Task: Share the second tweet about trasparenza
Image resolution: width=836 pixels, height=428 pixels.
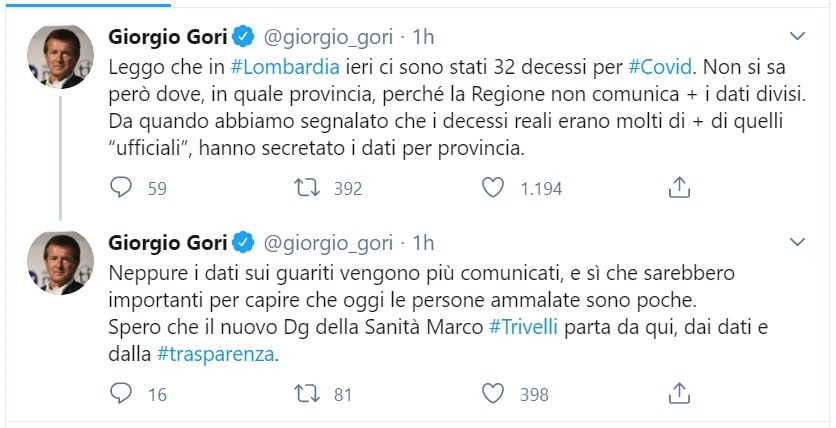Action: click(x=679, y=393)
